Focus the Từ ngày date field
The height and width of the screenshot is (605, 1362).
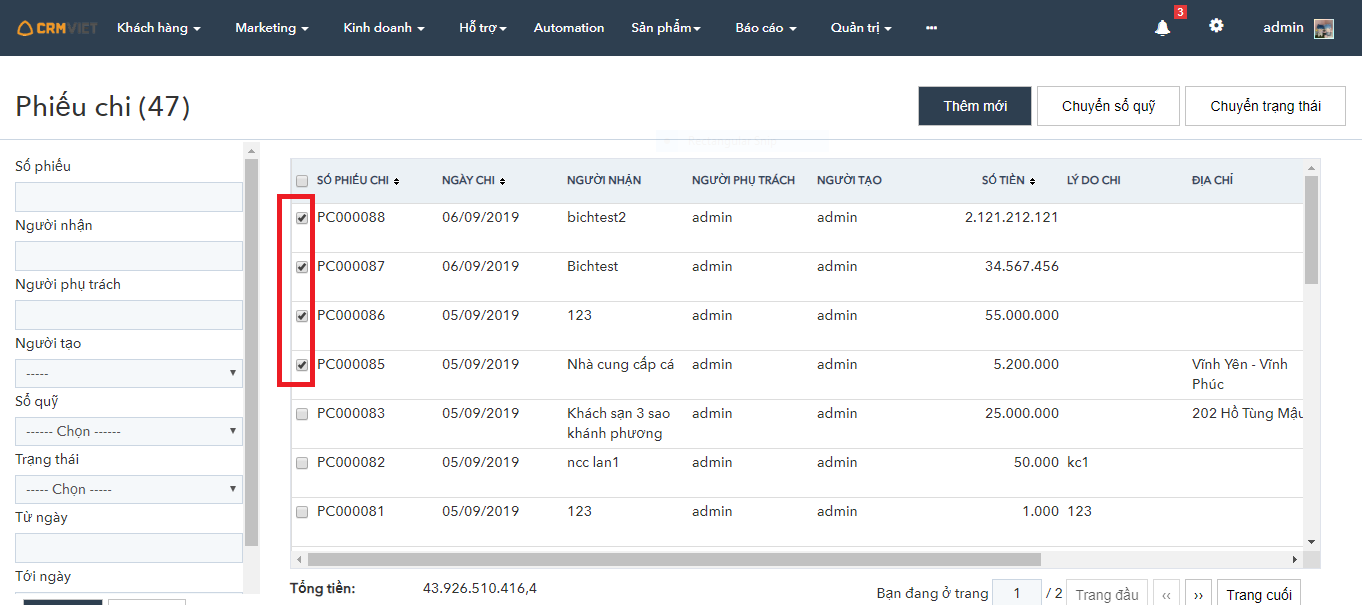click(129, 548)
